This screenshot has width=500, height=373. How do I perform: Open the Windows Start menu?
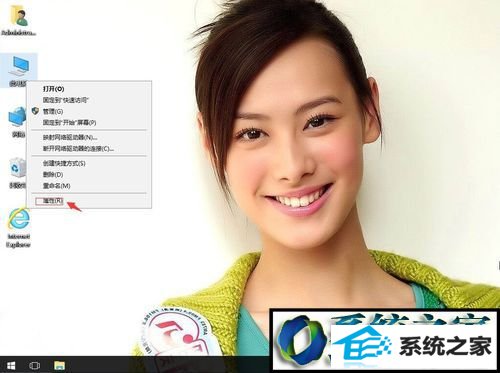11,365
